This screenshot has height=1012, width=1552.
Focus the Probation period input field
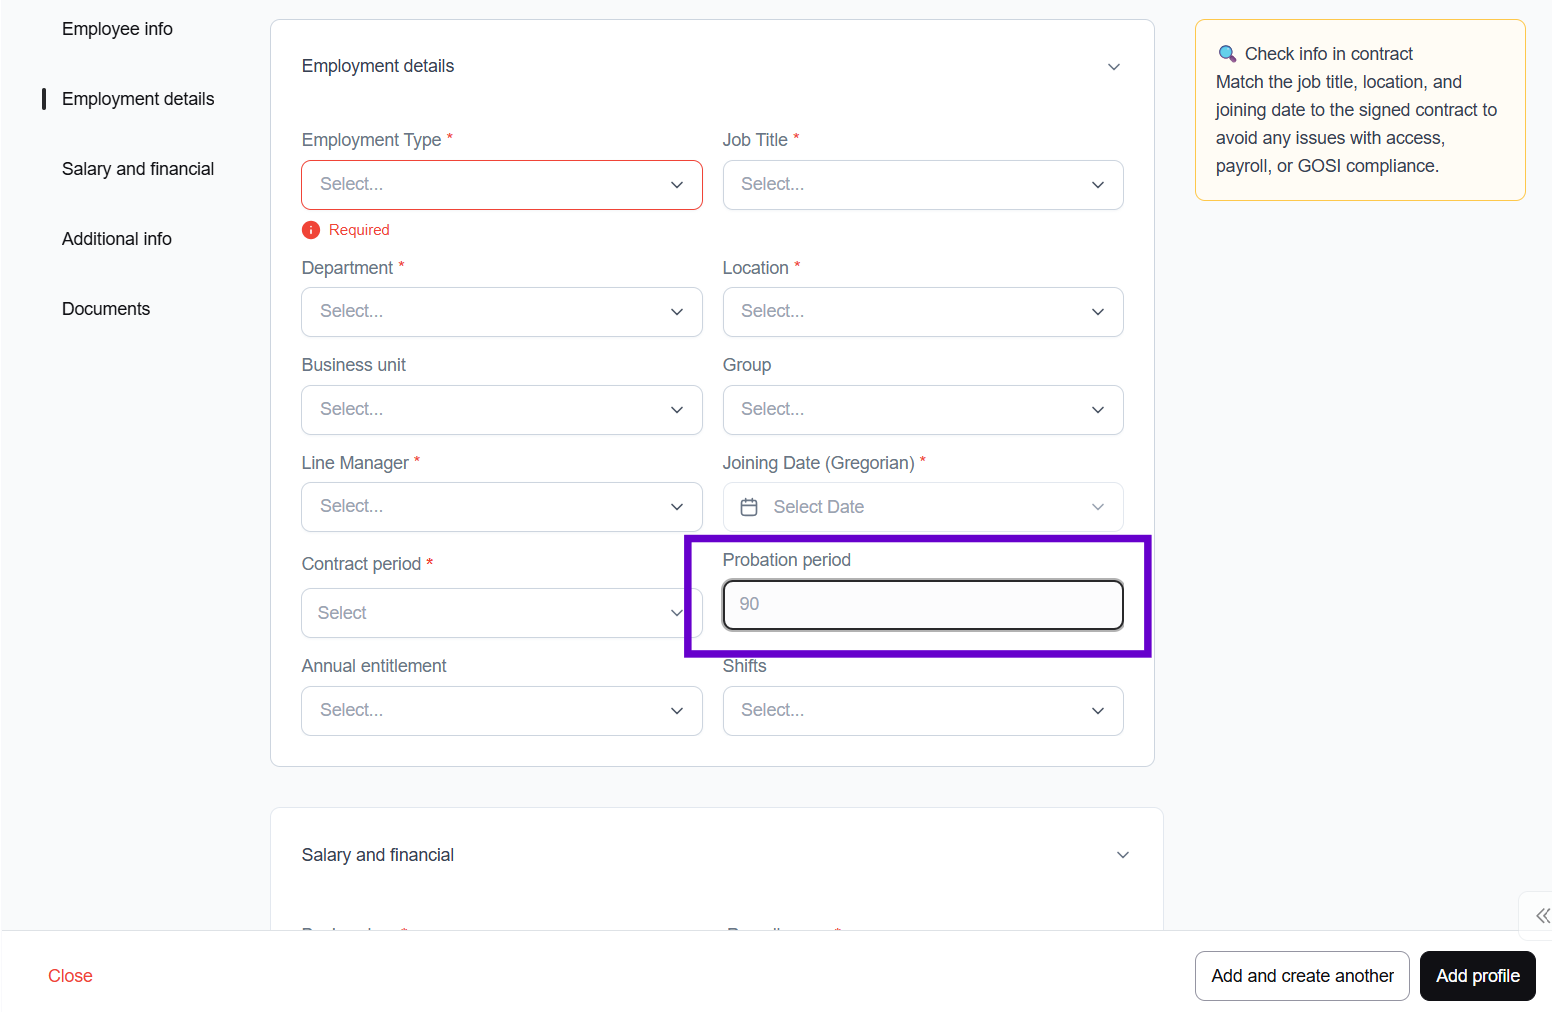[x=922, y=605]
